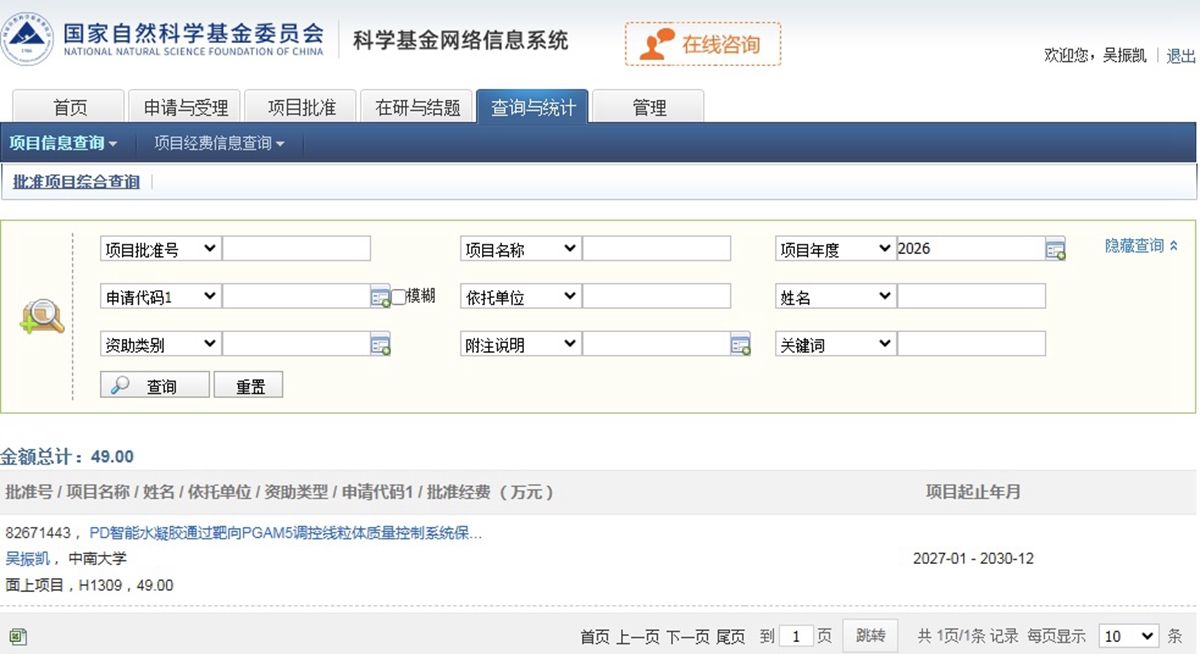The height and width of the screenshot is (654, 1200).
Task: Click the 退出 logout link
Action: tap(1181, 55)
